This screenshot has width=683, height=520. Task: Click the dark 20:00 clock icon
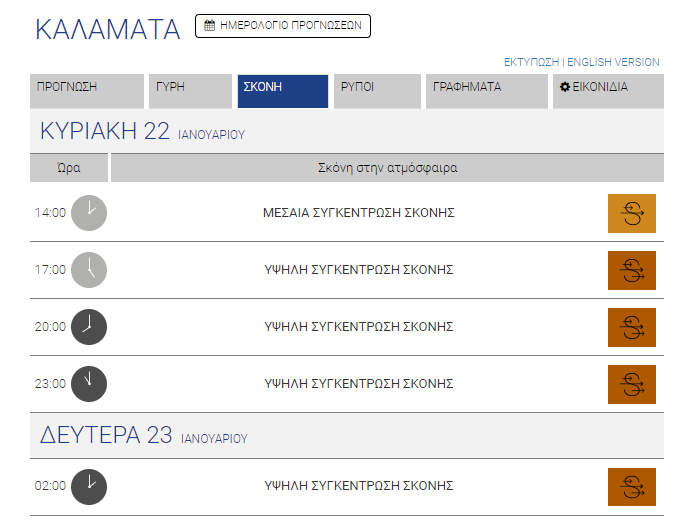[89, 327]
